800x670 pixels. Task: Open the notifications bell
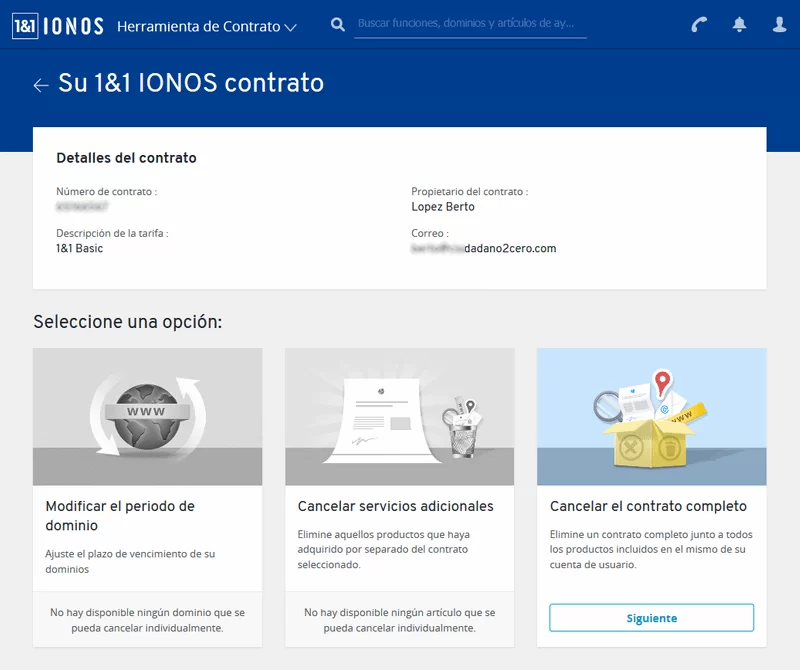tap(739, 24)
